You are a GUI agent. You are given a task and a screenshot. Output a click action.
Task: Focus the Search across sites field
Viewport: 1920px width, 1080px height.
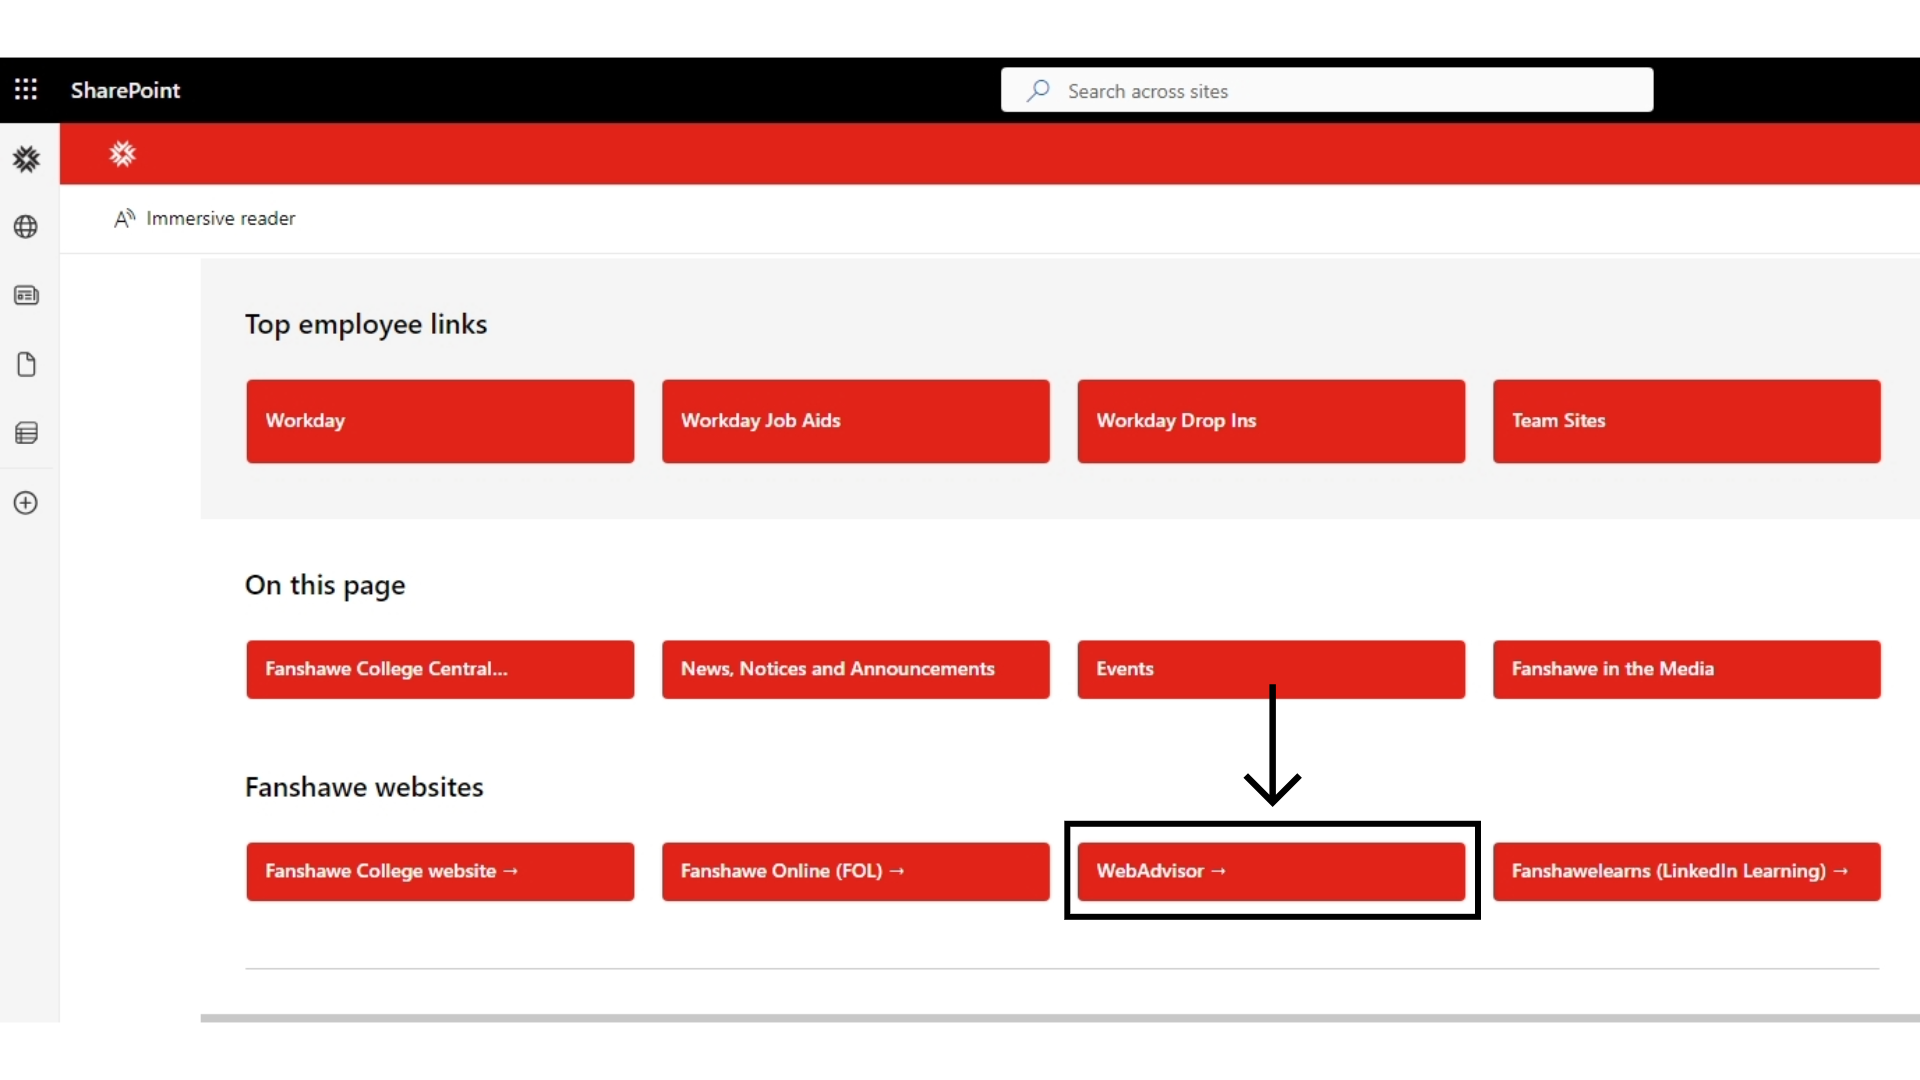1327,90
